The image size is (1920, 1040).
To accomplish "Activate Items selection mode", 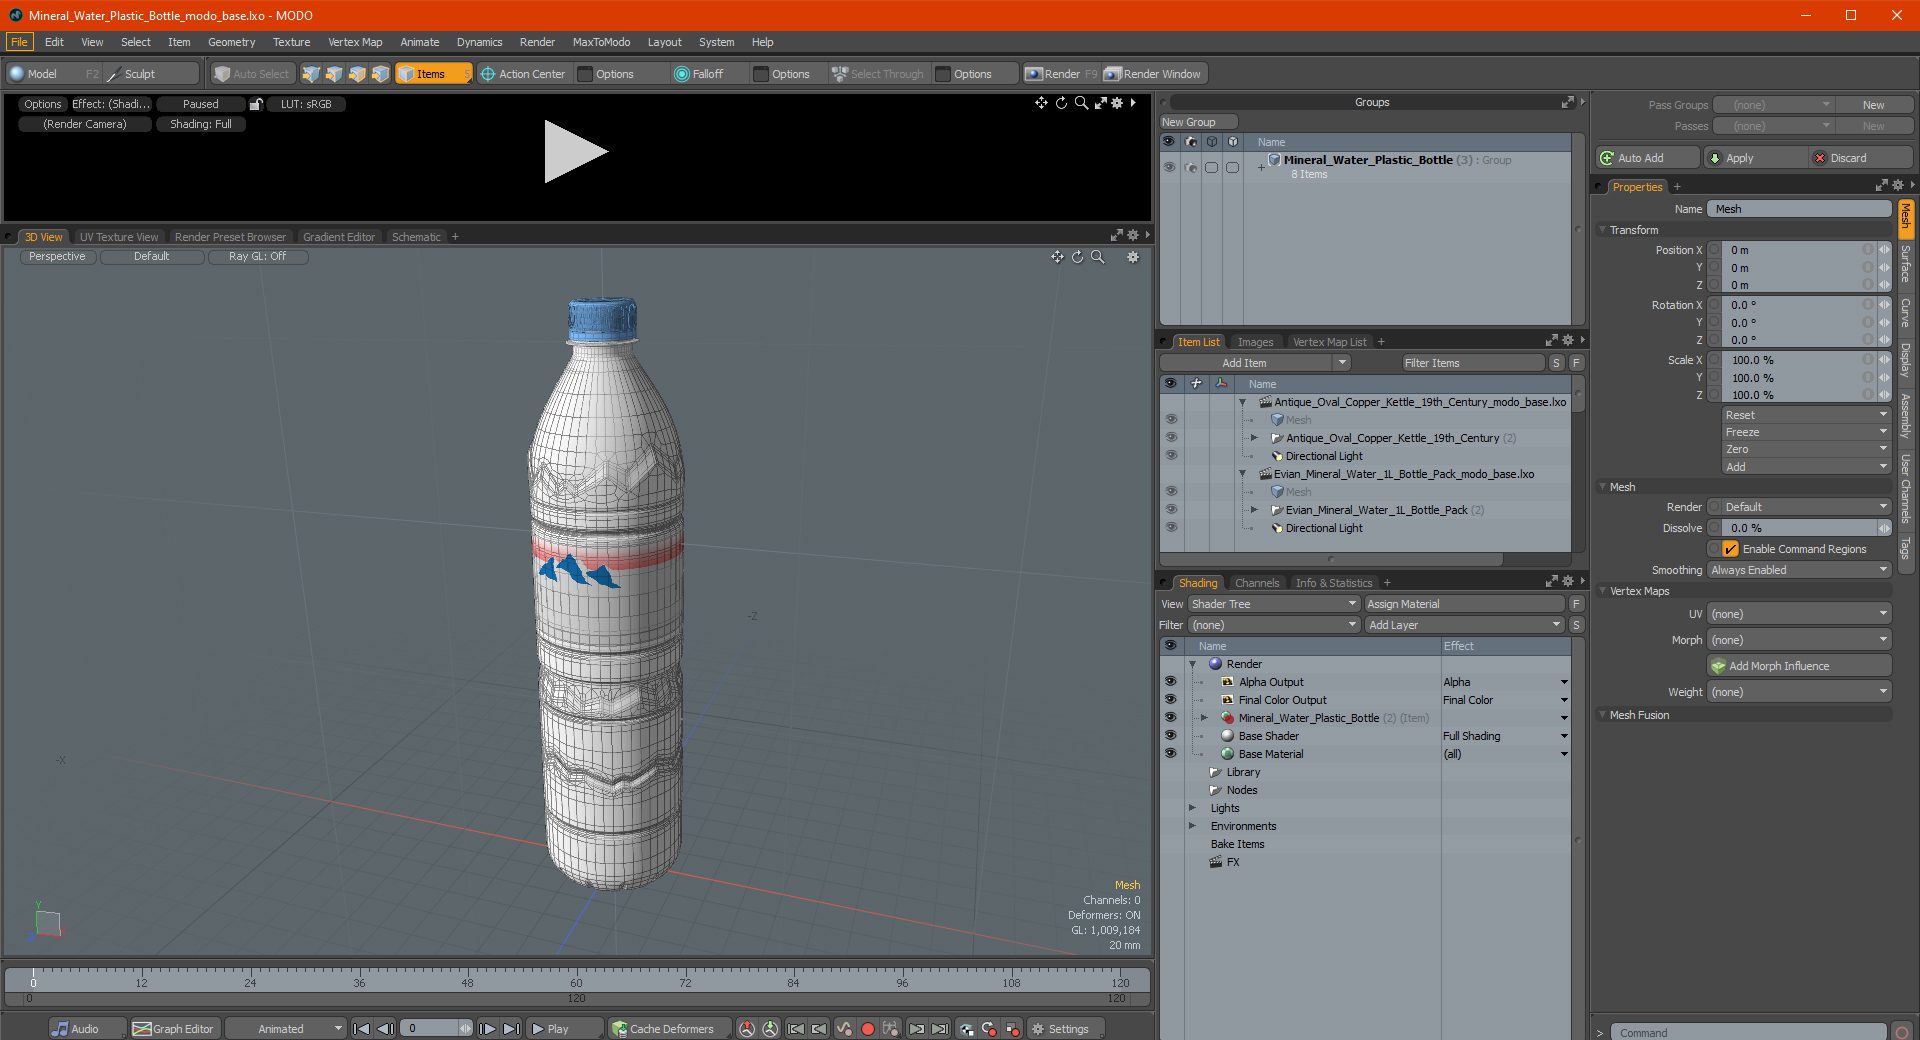I will 433,74.
